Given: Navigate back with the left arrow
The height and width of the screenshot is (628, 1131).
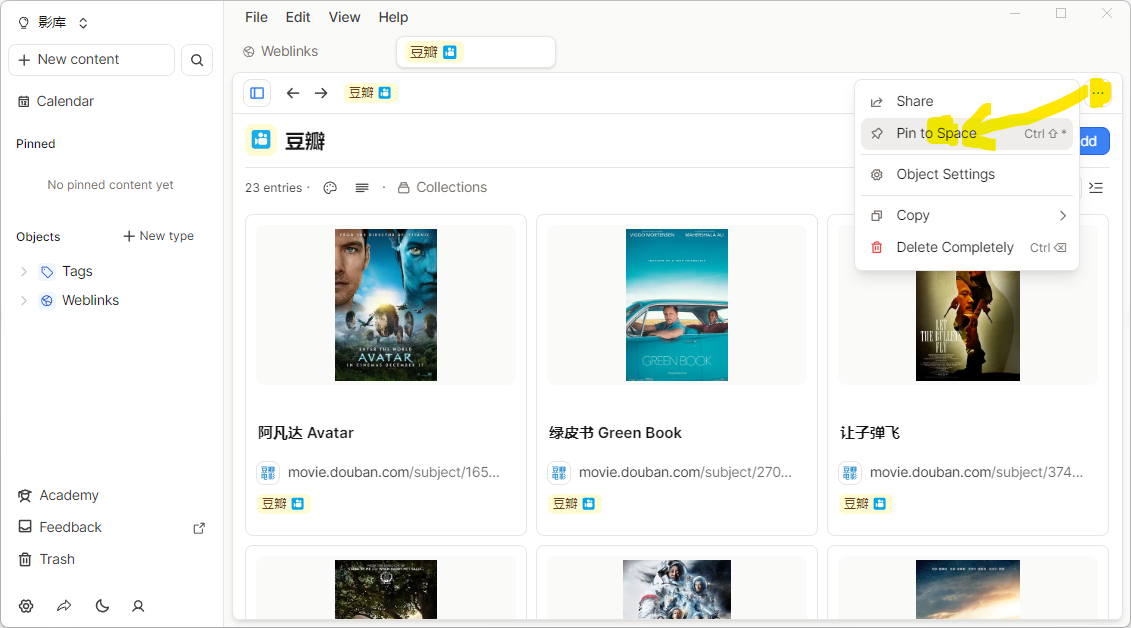Looking at the screenshot, I should click(292, 93).
